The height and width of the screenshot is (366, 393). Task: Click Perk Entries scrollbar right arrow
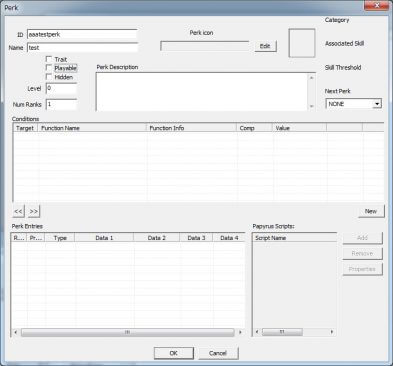240,332
